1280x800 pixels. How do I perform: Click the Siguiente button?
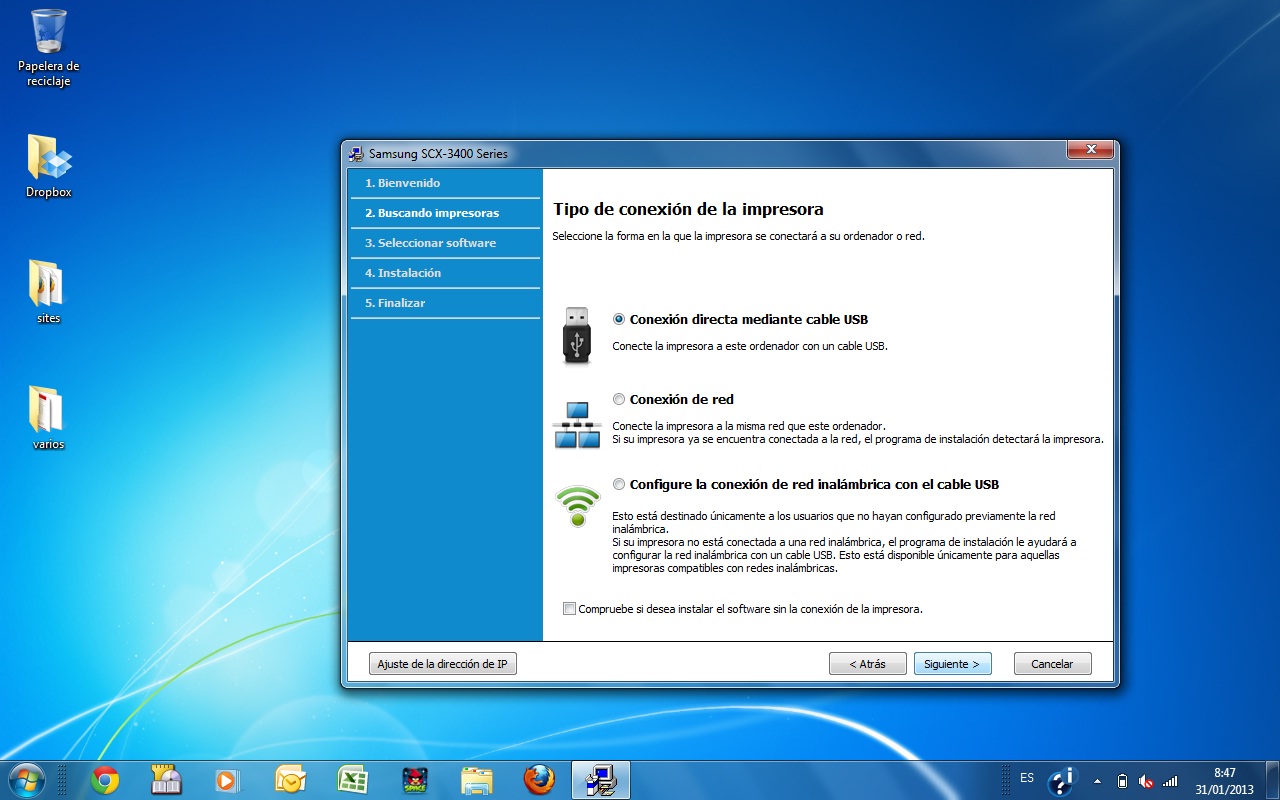click(952, 664)
